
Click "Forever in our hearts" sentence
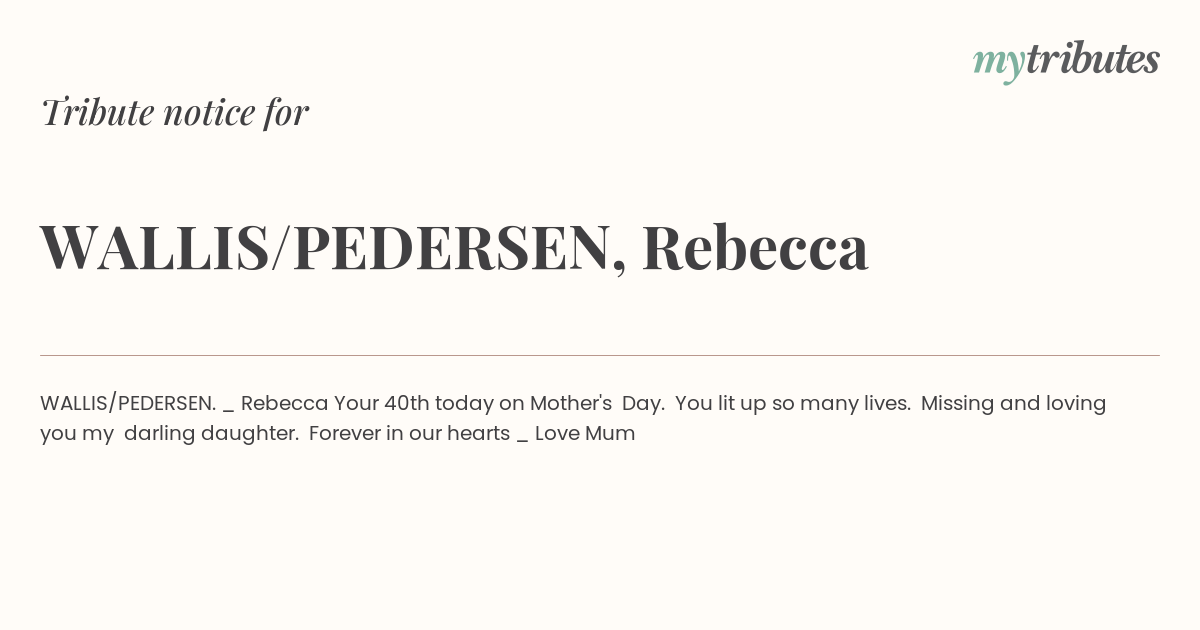pos(409,434)
